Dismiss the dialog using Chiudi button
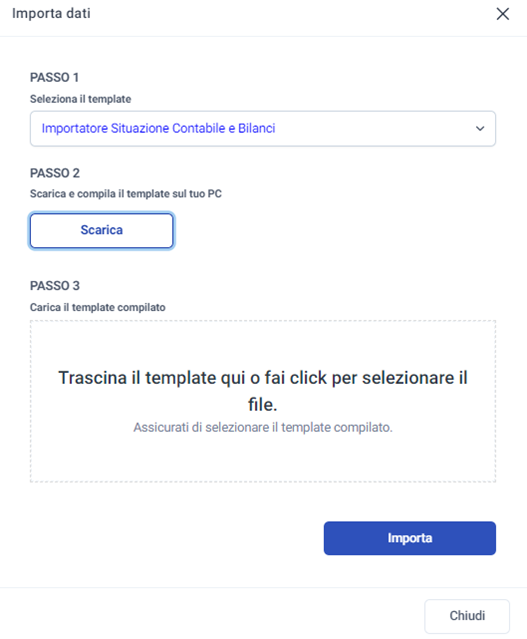527x639 pixels. [x=467, y=616]
